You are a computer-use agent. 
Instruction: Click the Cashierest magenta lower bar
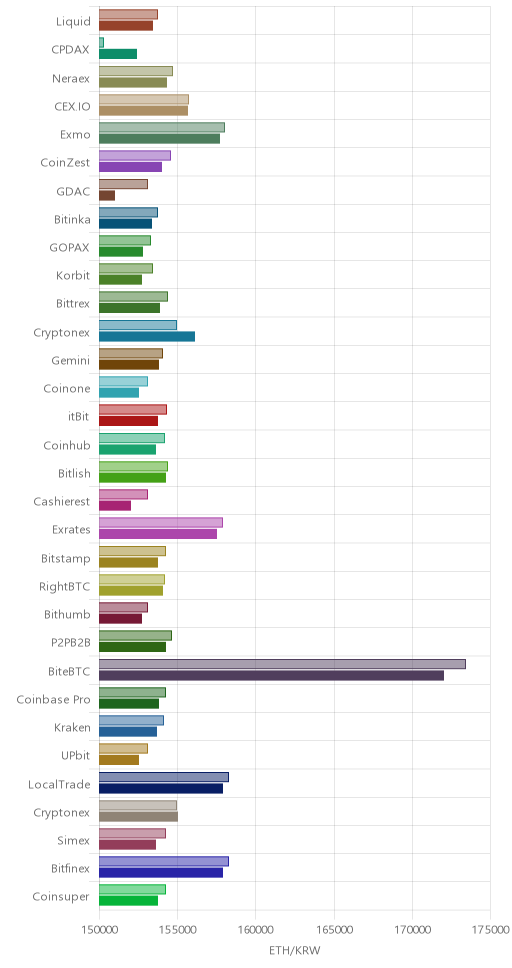click(x=115, y=506)
